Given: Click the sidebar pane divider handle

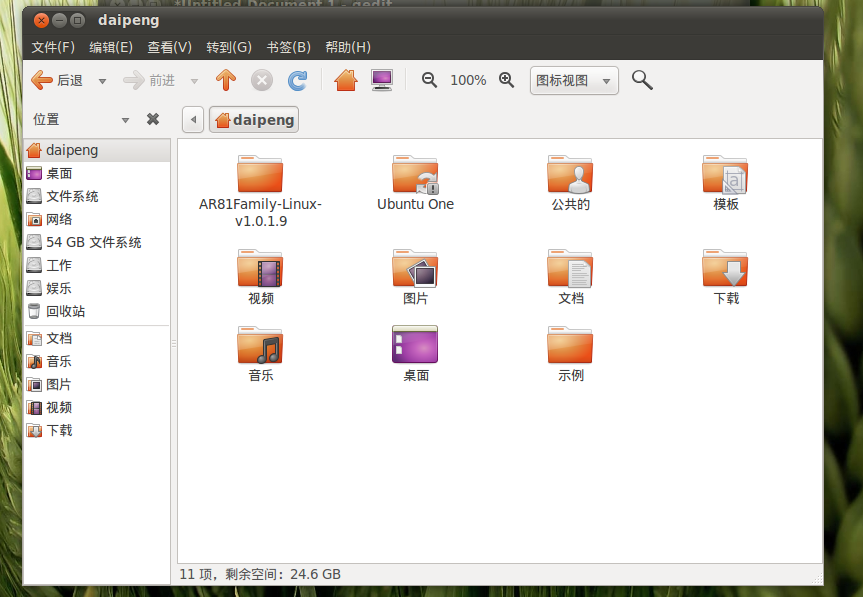Looking at the screenshot, I should coord(174,344).
